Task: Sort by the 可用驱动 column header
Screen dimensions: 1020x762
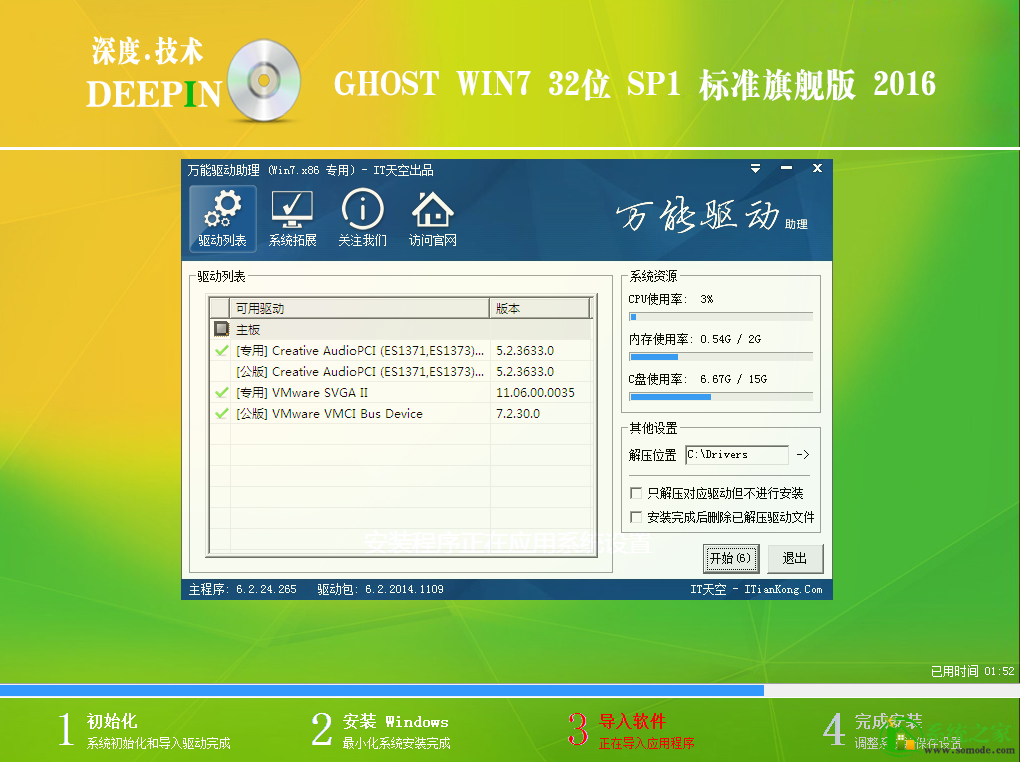Action: 359,308
